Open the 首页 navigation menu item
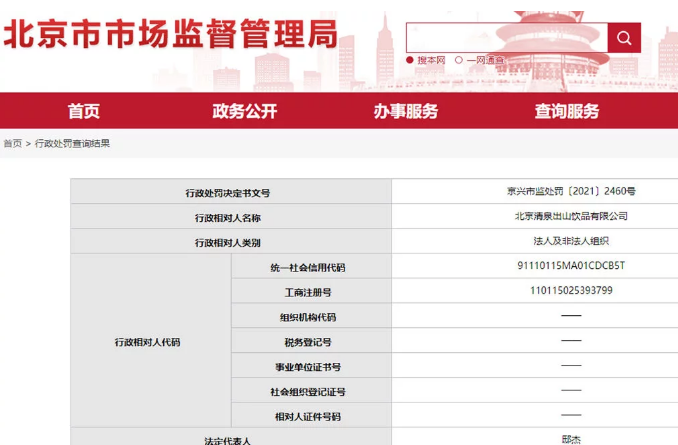The width and height of the screenshot is (678, 445). (x=84, y=111)
